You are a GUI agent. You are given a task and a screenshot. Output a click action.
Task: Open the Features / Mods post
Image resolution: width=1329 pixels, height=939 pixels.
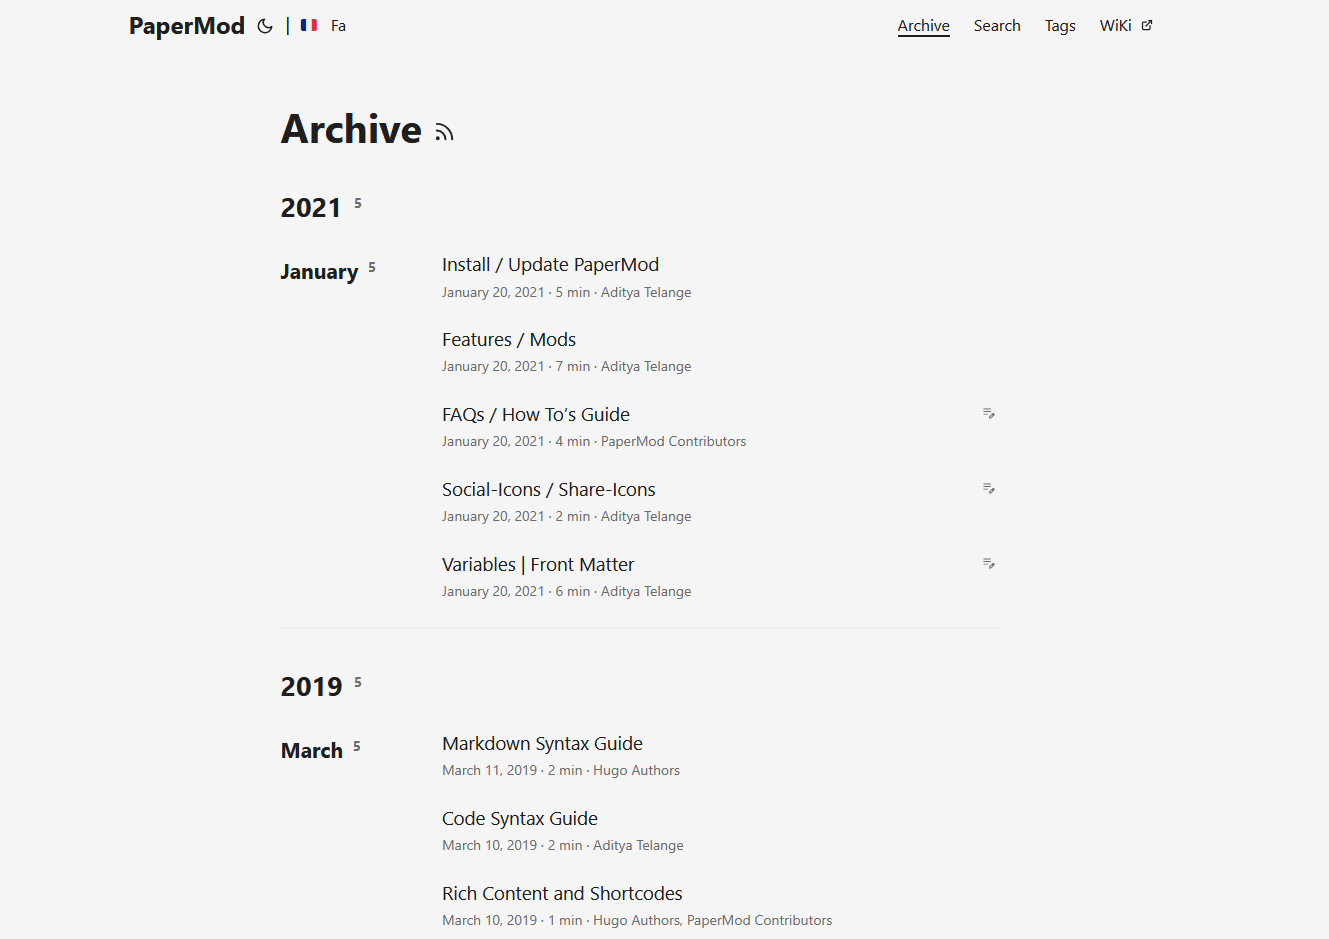tap(508, 340)
